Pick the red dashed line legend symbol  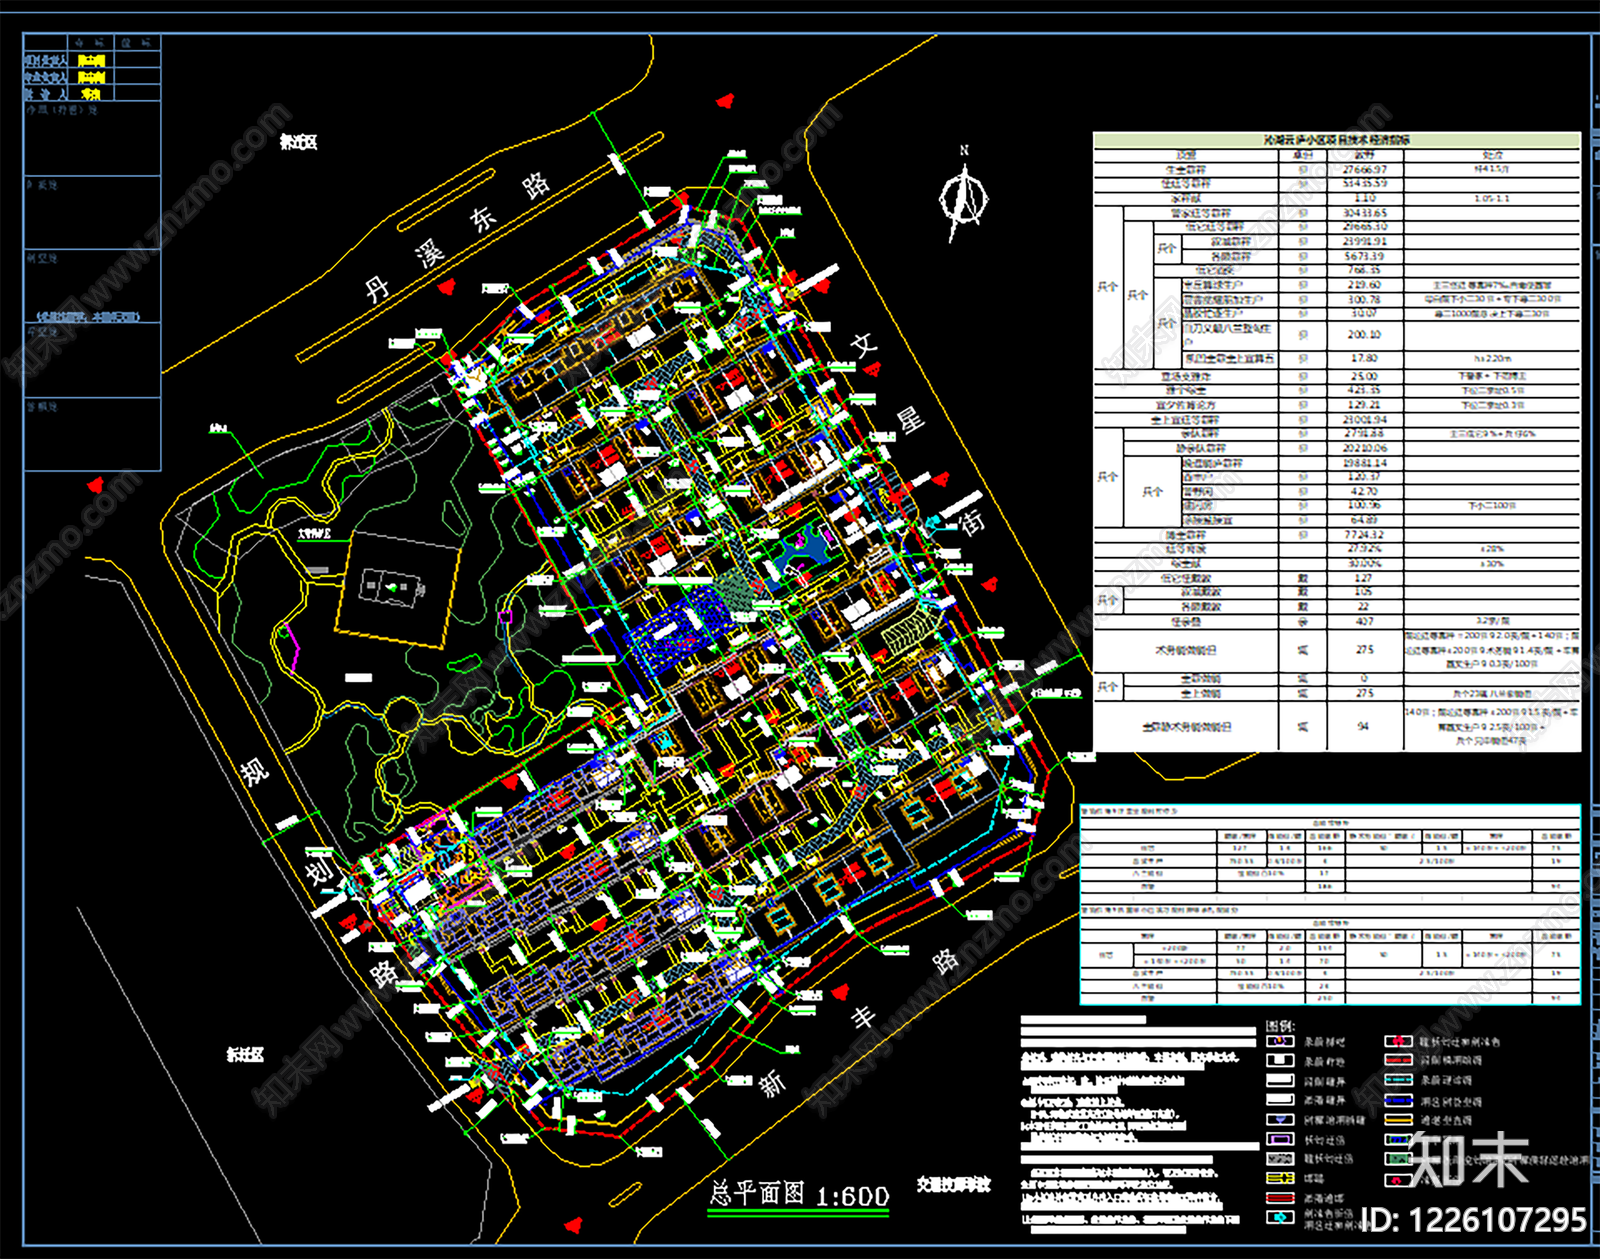pos(1398,1060)
